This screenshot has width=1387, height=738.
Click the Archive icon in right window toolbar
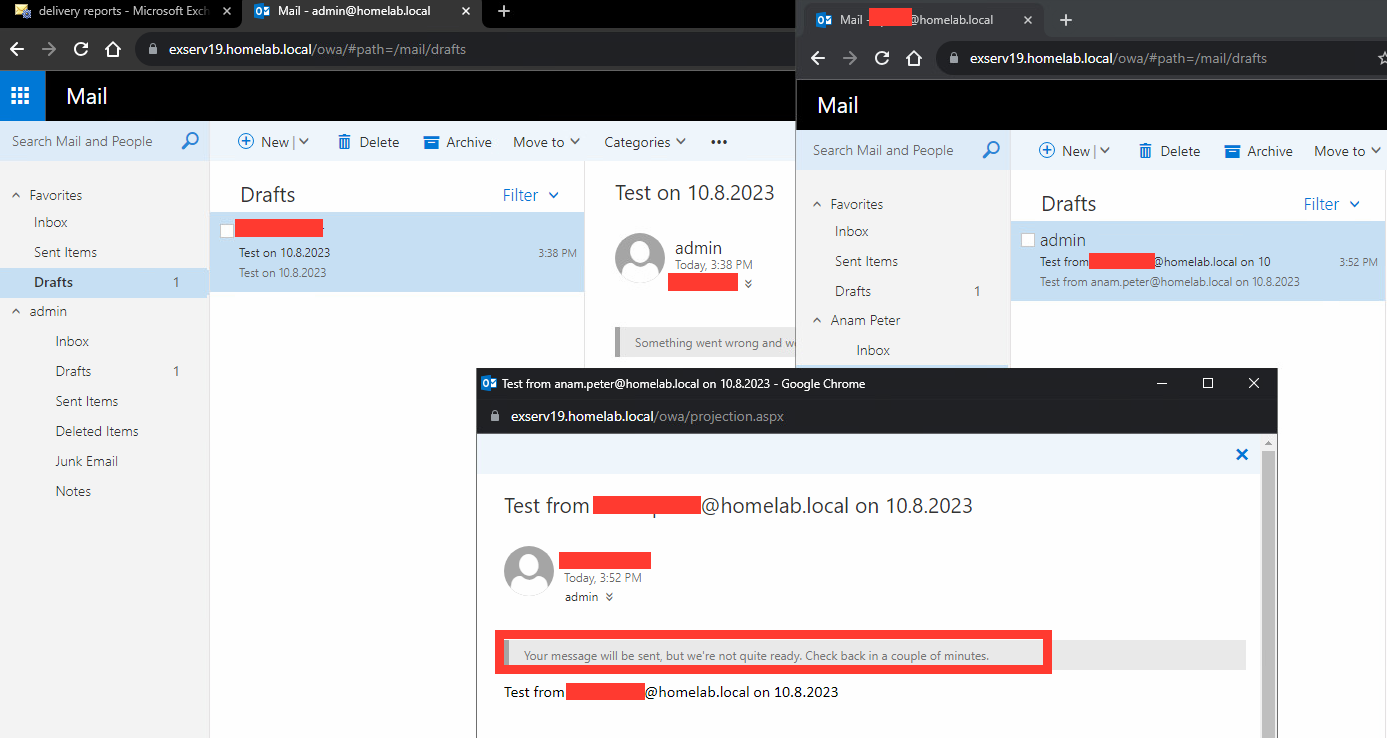tap(1232, 151)
